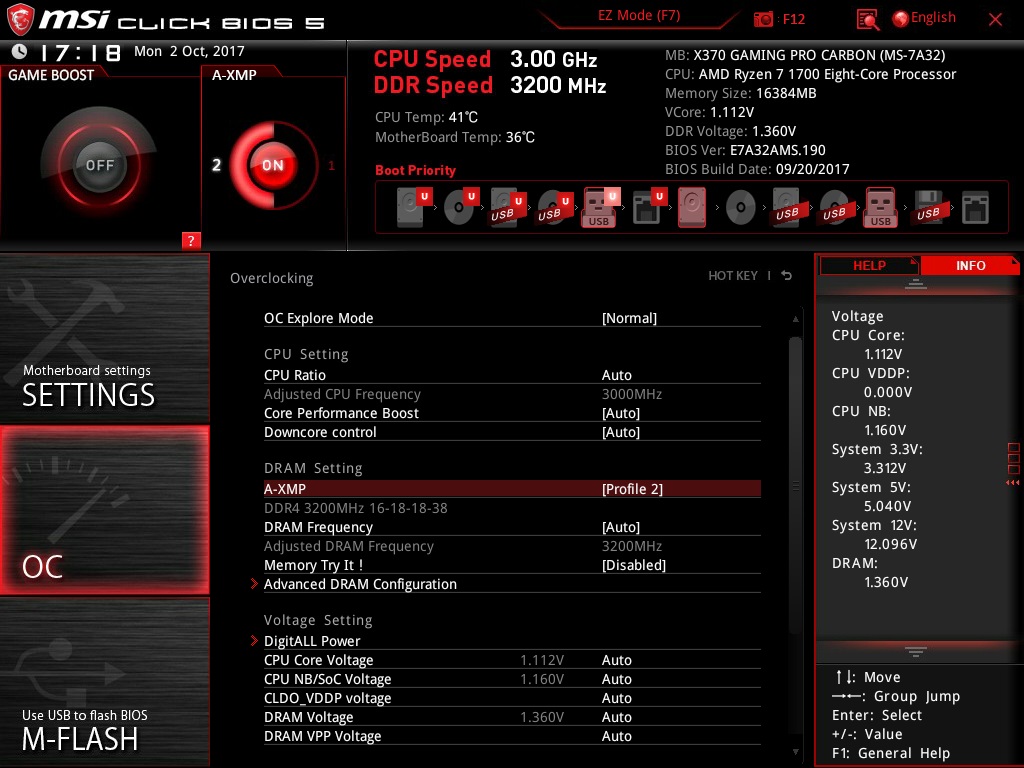Open OC Explore Mode [Normal] option
The height and width of the screenshot is (768, 1024).
coord(512,318)
